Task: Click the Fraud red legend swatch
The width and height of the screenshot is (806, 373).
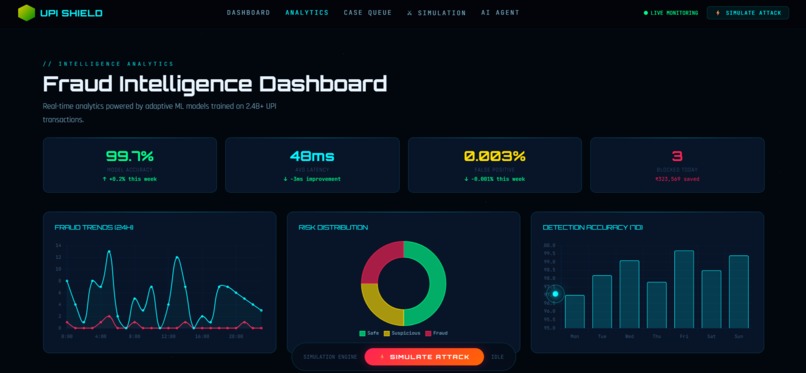Action: coord(429,333)
